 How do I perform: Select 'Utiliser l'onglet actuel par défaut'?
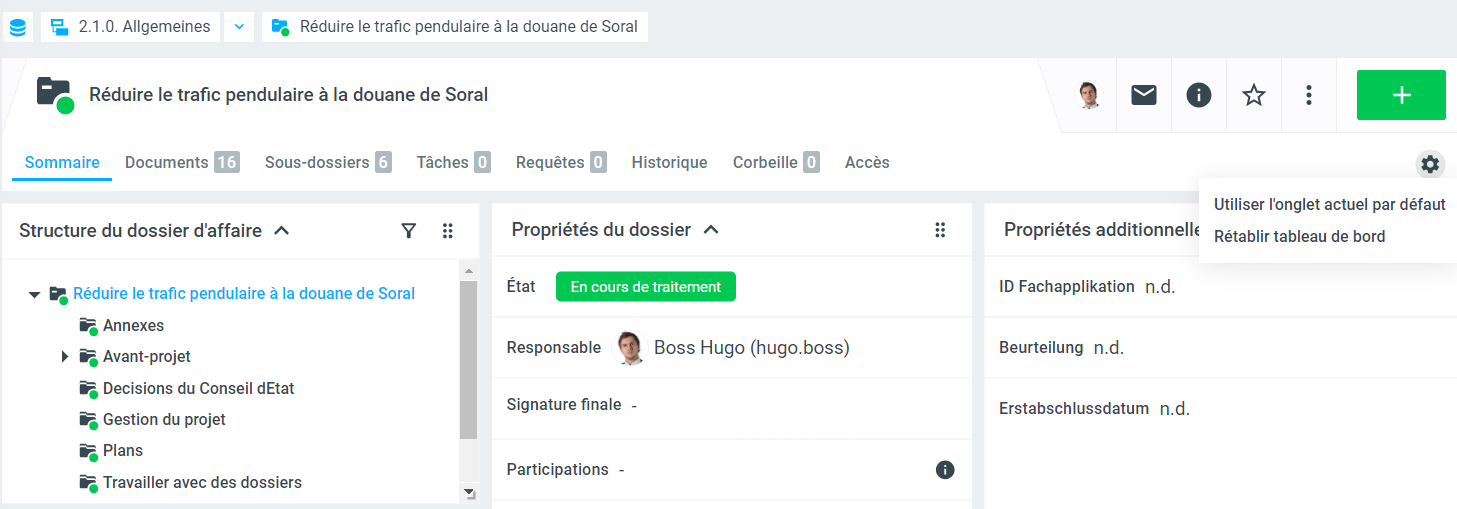pos(1329,205)
